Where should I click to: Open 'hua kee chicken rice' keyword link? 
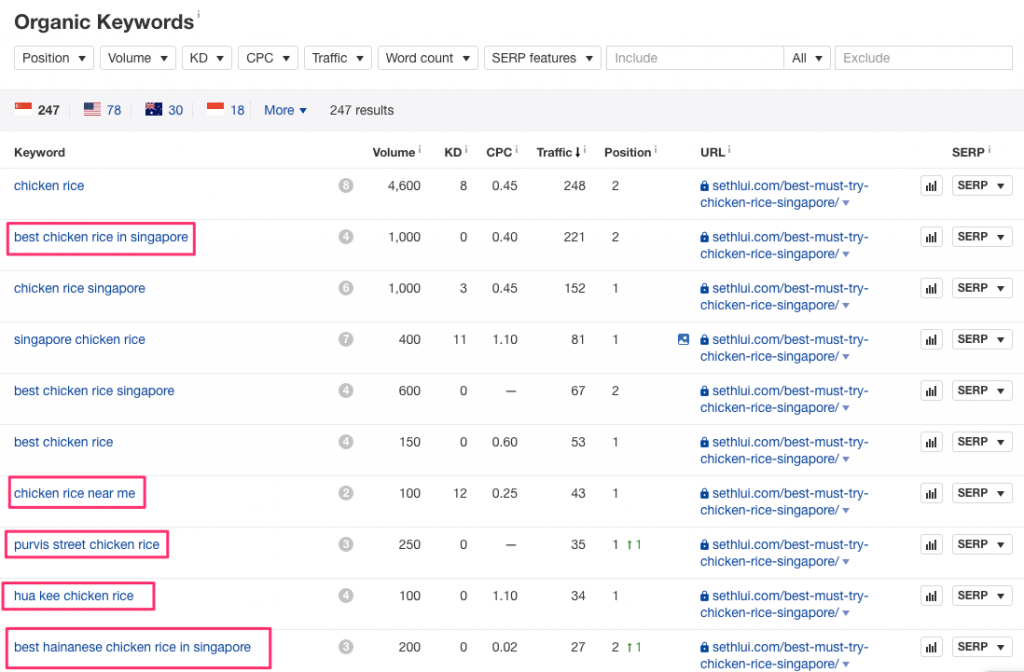click(x=73, y=596)
